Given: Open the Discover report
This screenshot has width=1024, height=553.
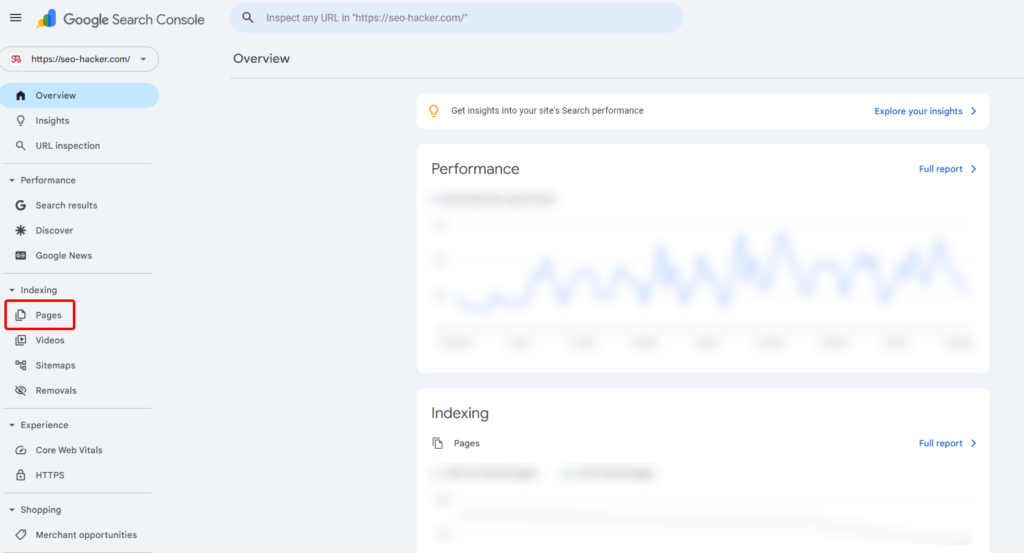Looking at the screenshot, I should tap(54, 230).
